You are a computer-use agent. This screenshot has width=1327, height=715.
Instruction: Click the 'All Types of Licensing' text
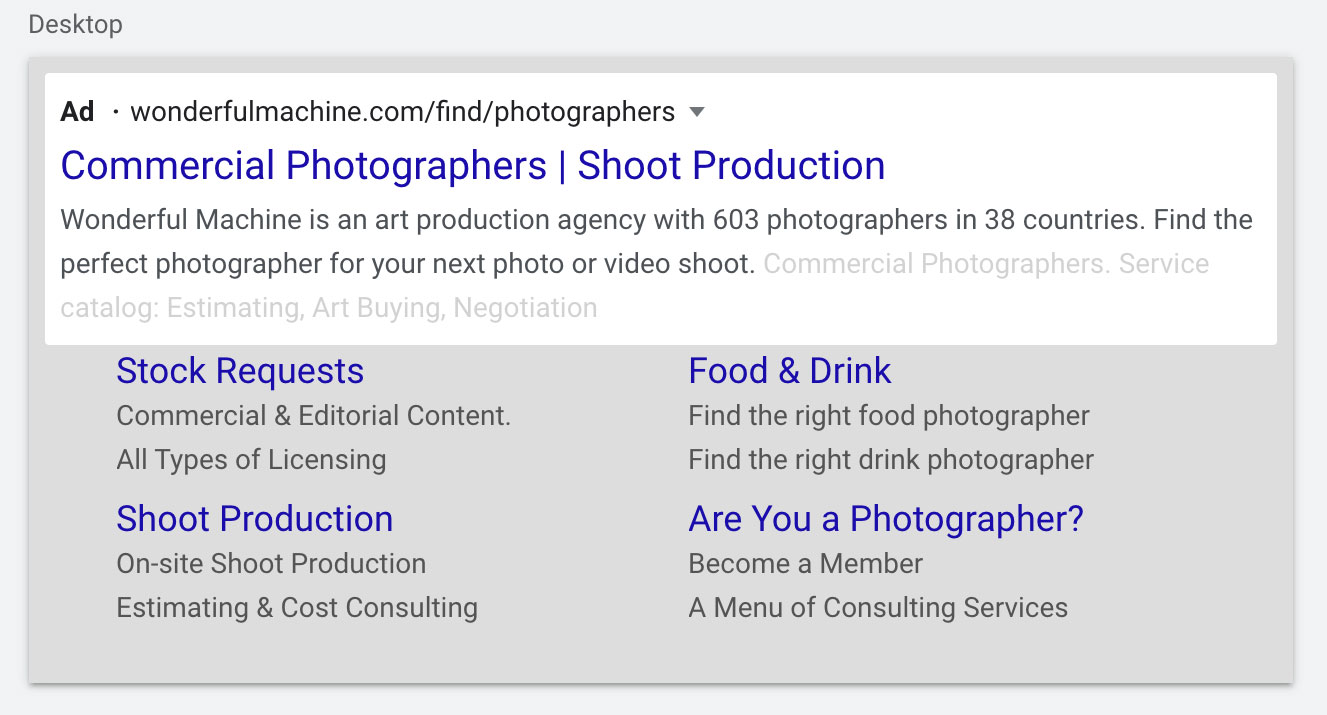click(251, 460)
